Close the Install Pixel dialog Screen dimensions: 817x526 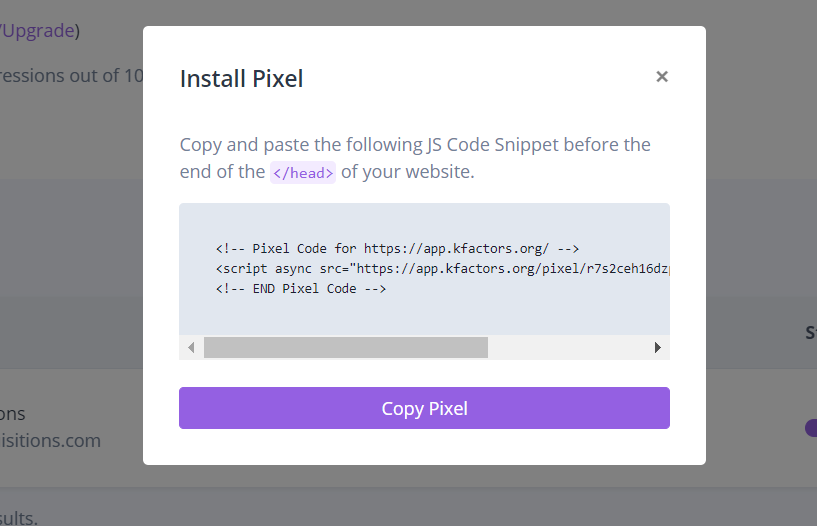(x=662, y=77)
